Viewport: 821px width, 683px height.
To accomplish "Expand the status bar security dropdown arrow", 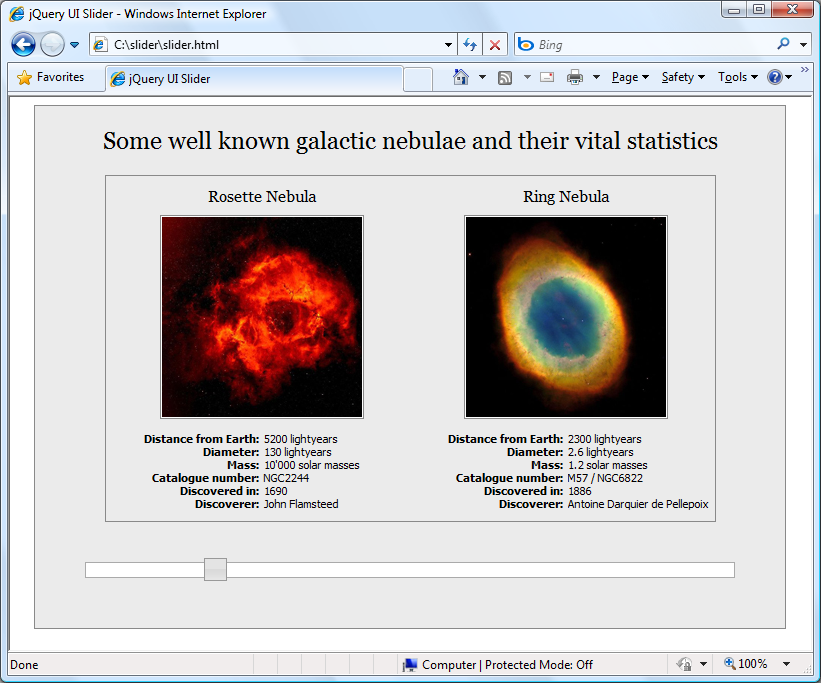I will coord(703,664).
